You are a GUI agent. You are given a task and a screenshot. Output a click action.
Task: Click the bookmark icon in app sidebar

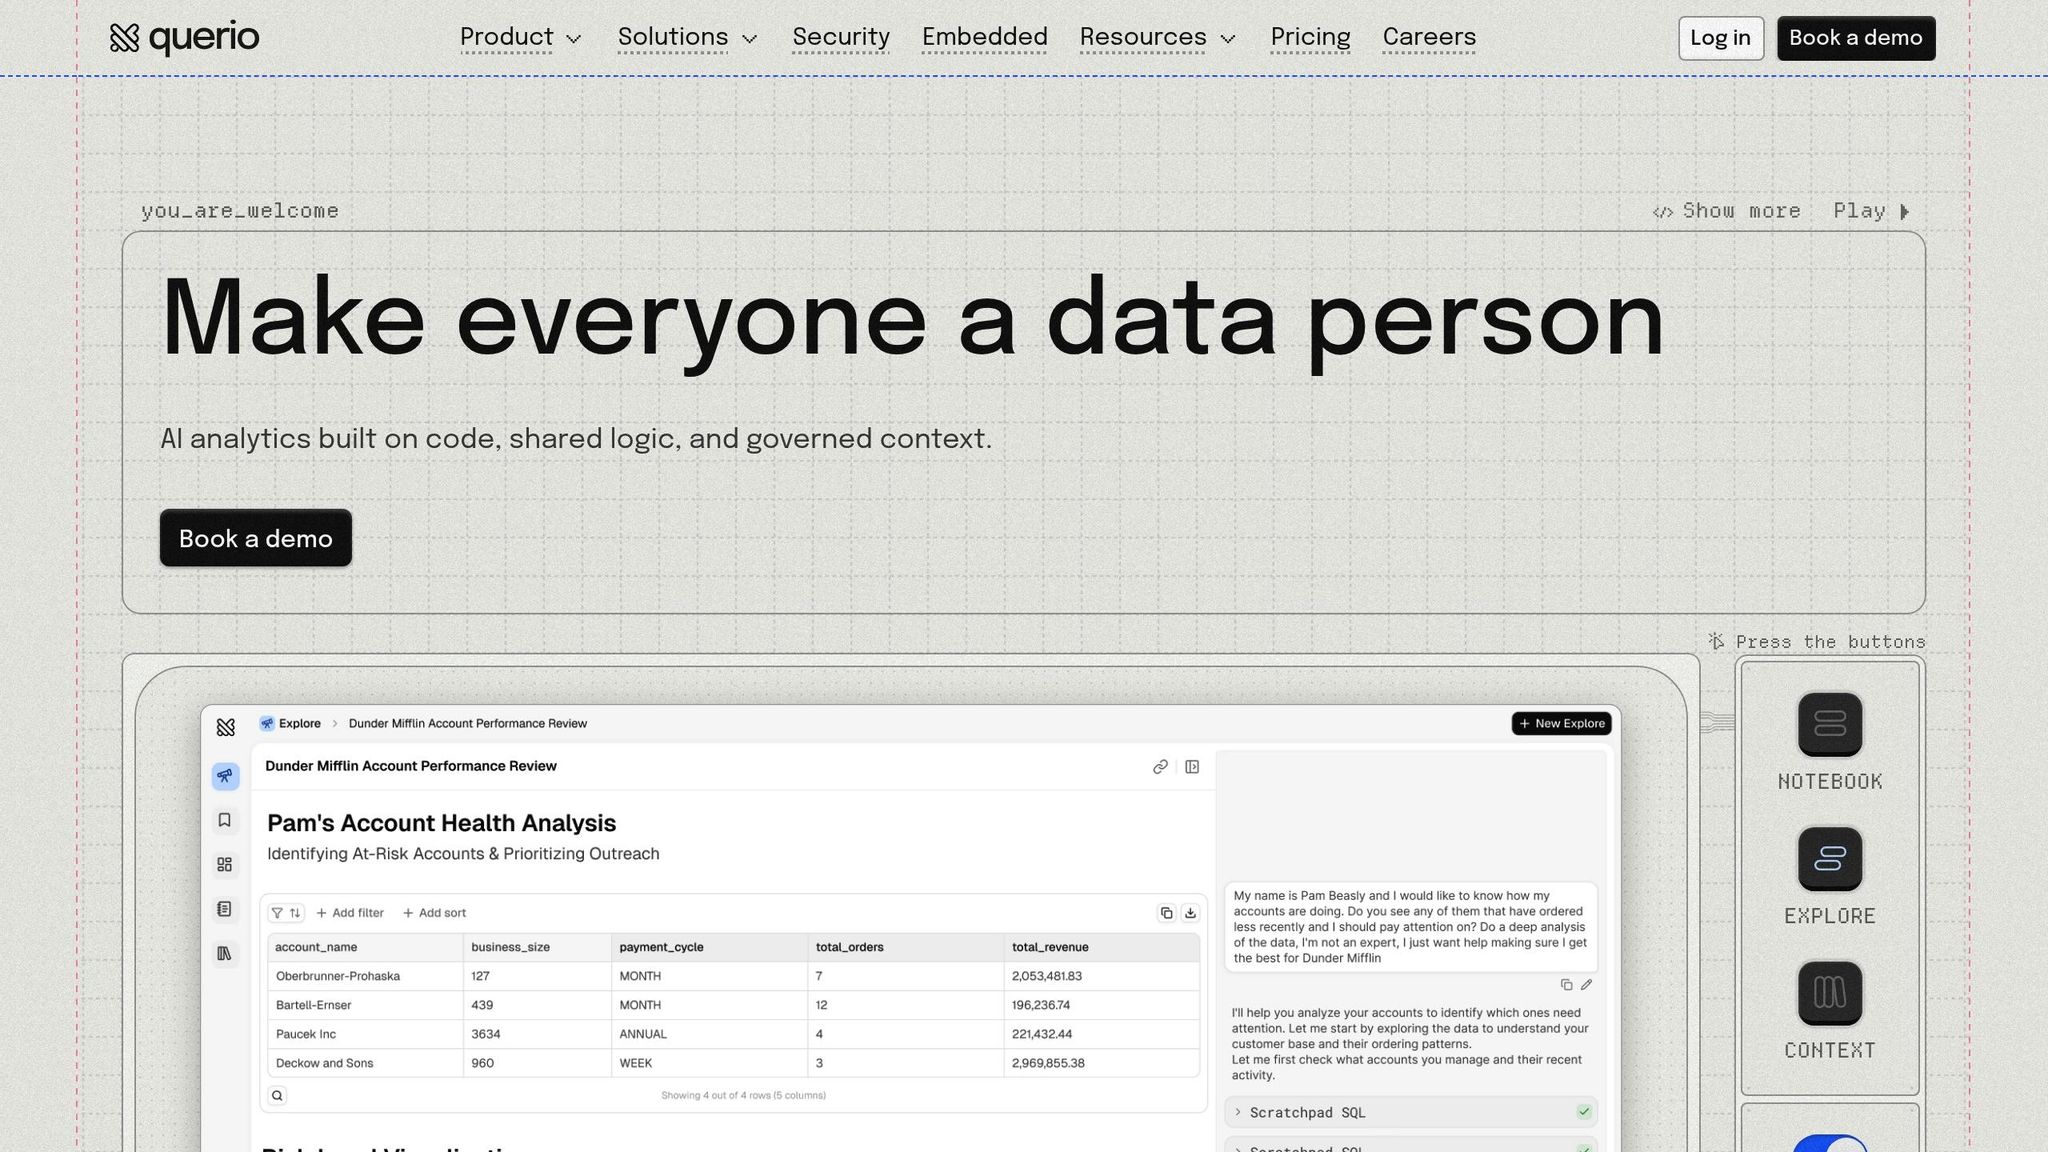tap(225, 820)
